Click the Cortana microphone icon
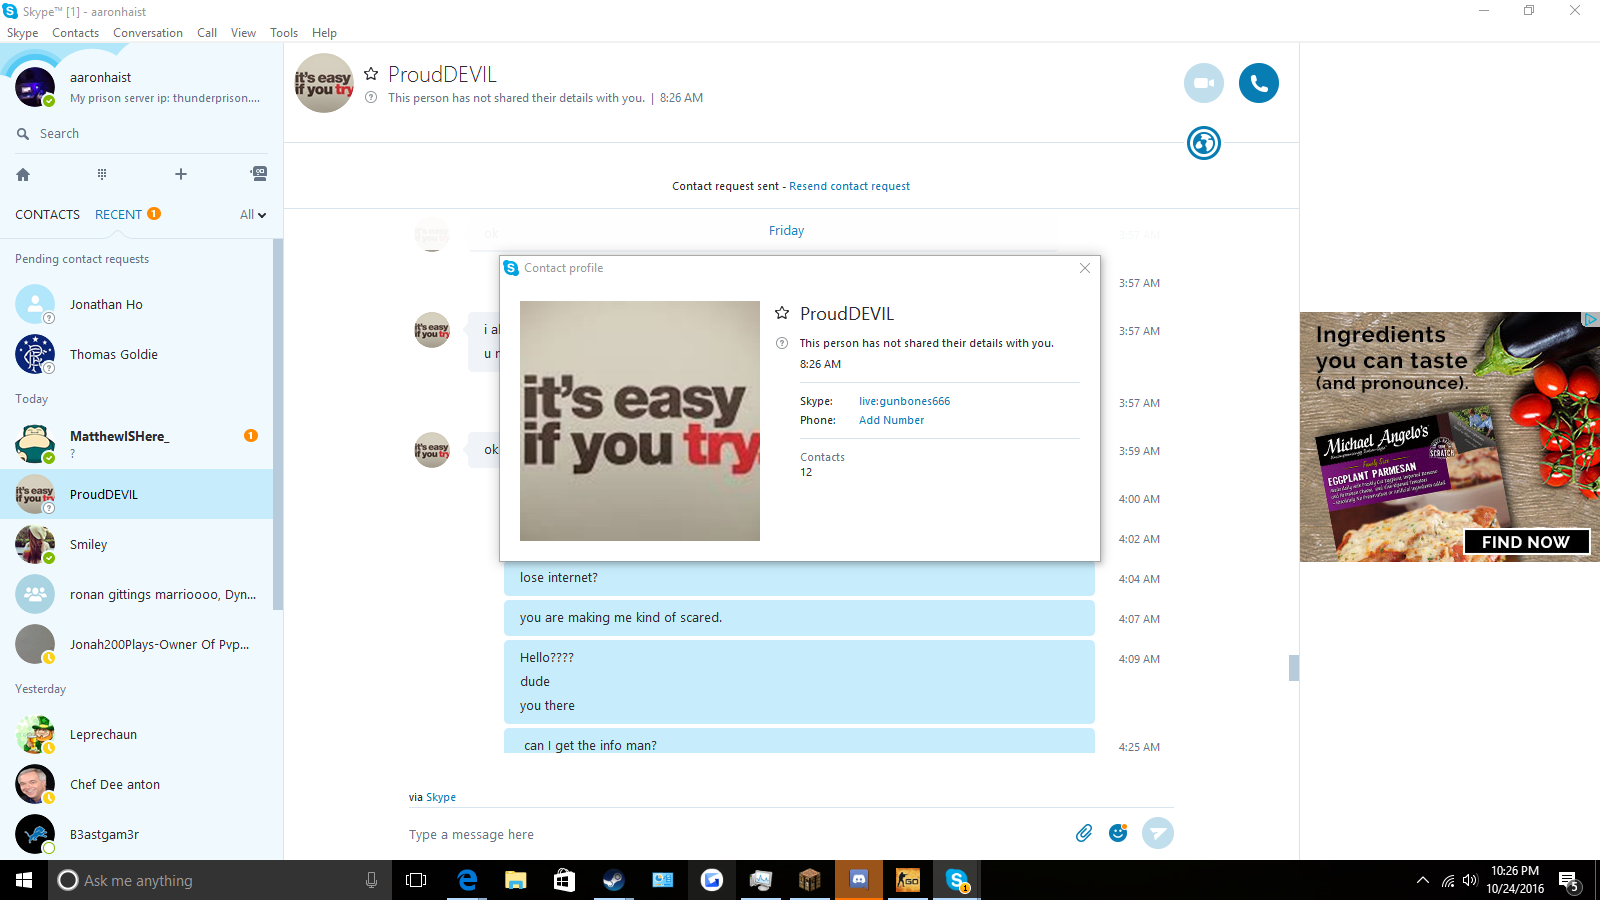The image size is (1600, 900). [372, 880]
